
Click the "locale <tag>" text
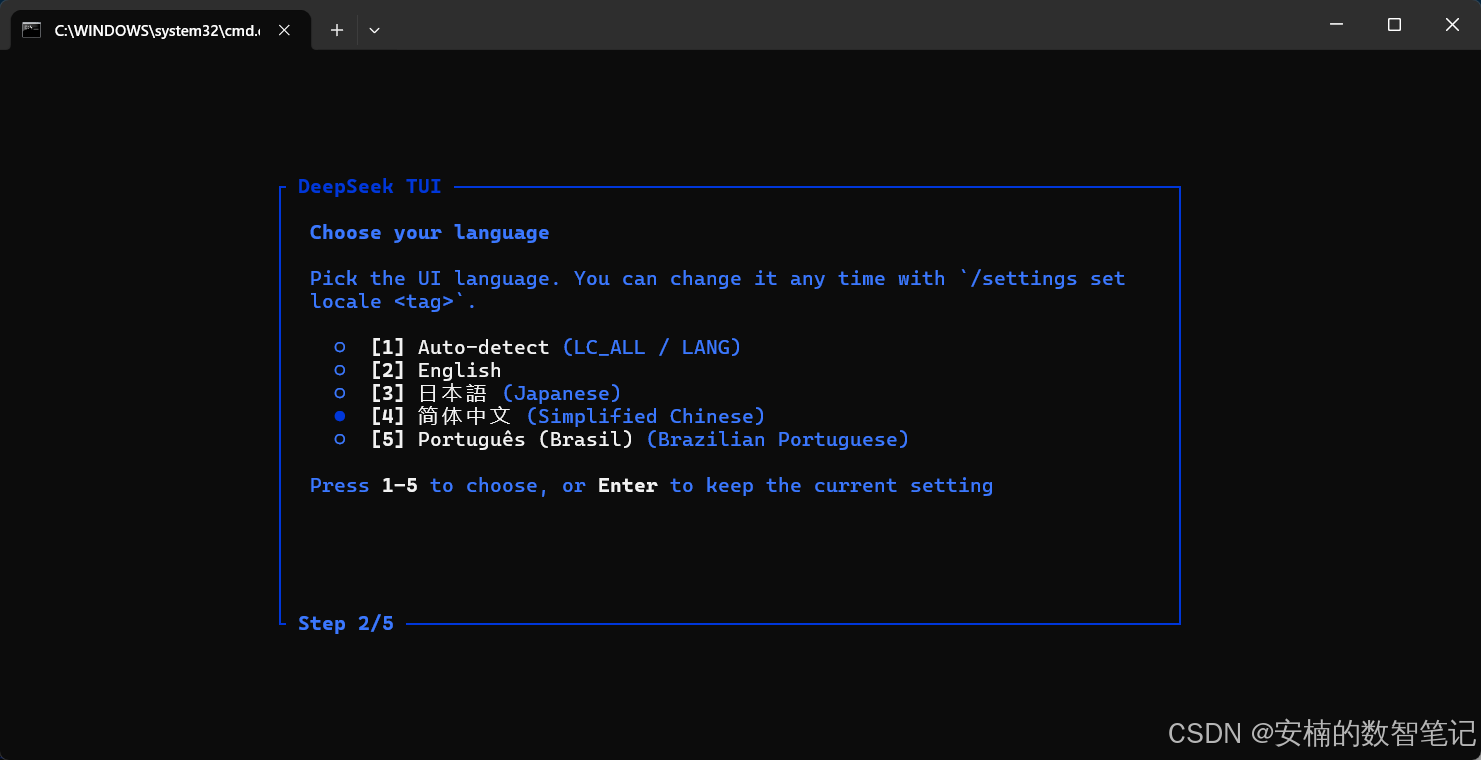pyautogui.click(x=382, y=302)
